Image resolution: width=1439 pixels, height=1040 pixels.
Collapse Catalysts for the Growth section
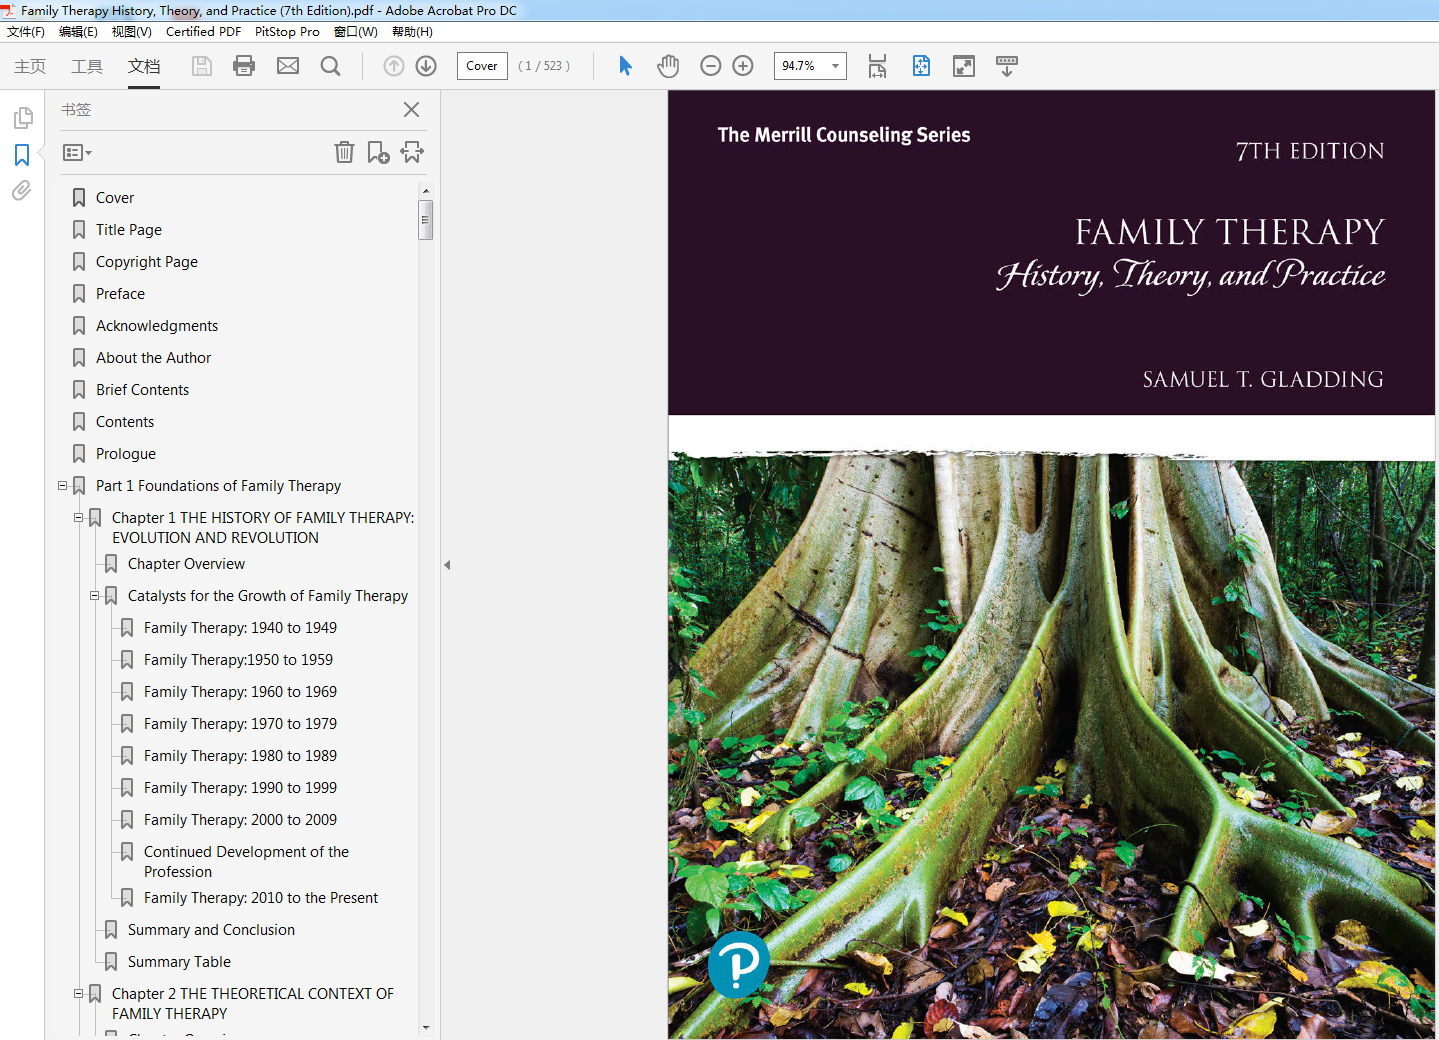pyautogui.click(x=94, y=596)
